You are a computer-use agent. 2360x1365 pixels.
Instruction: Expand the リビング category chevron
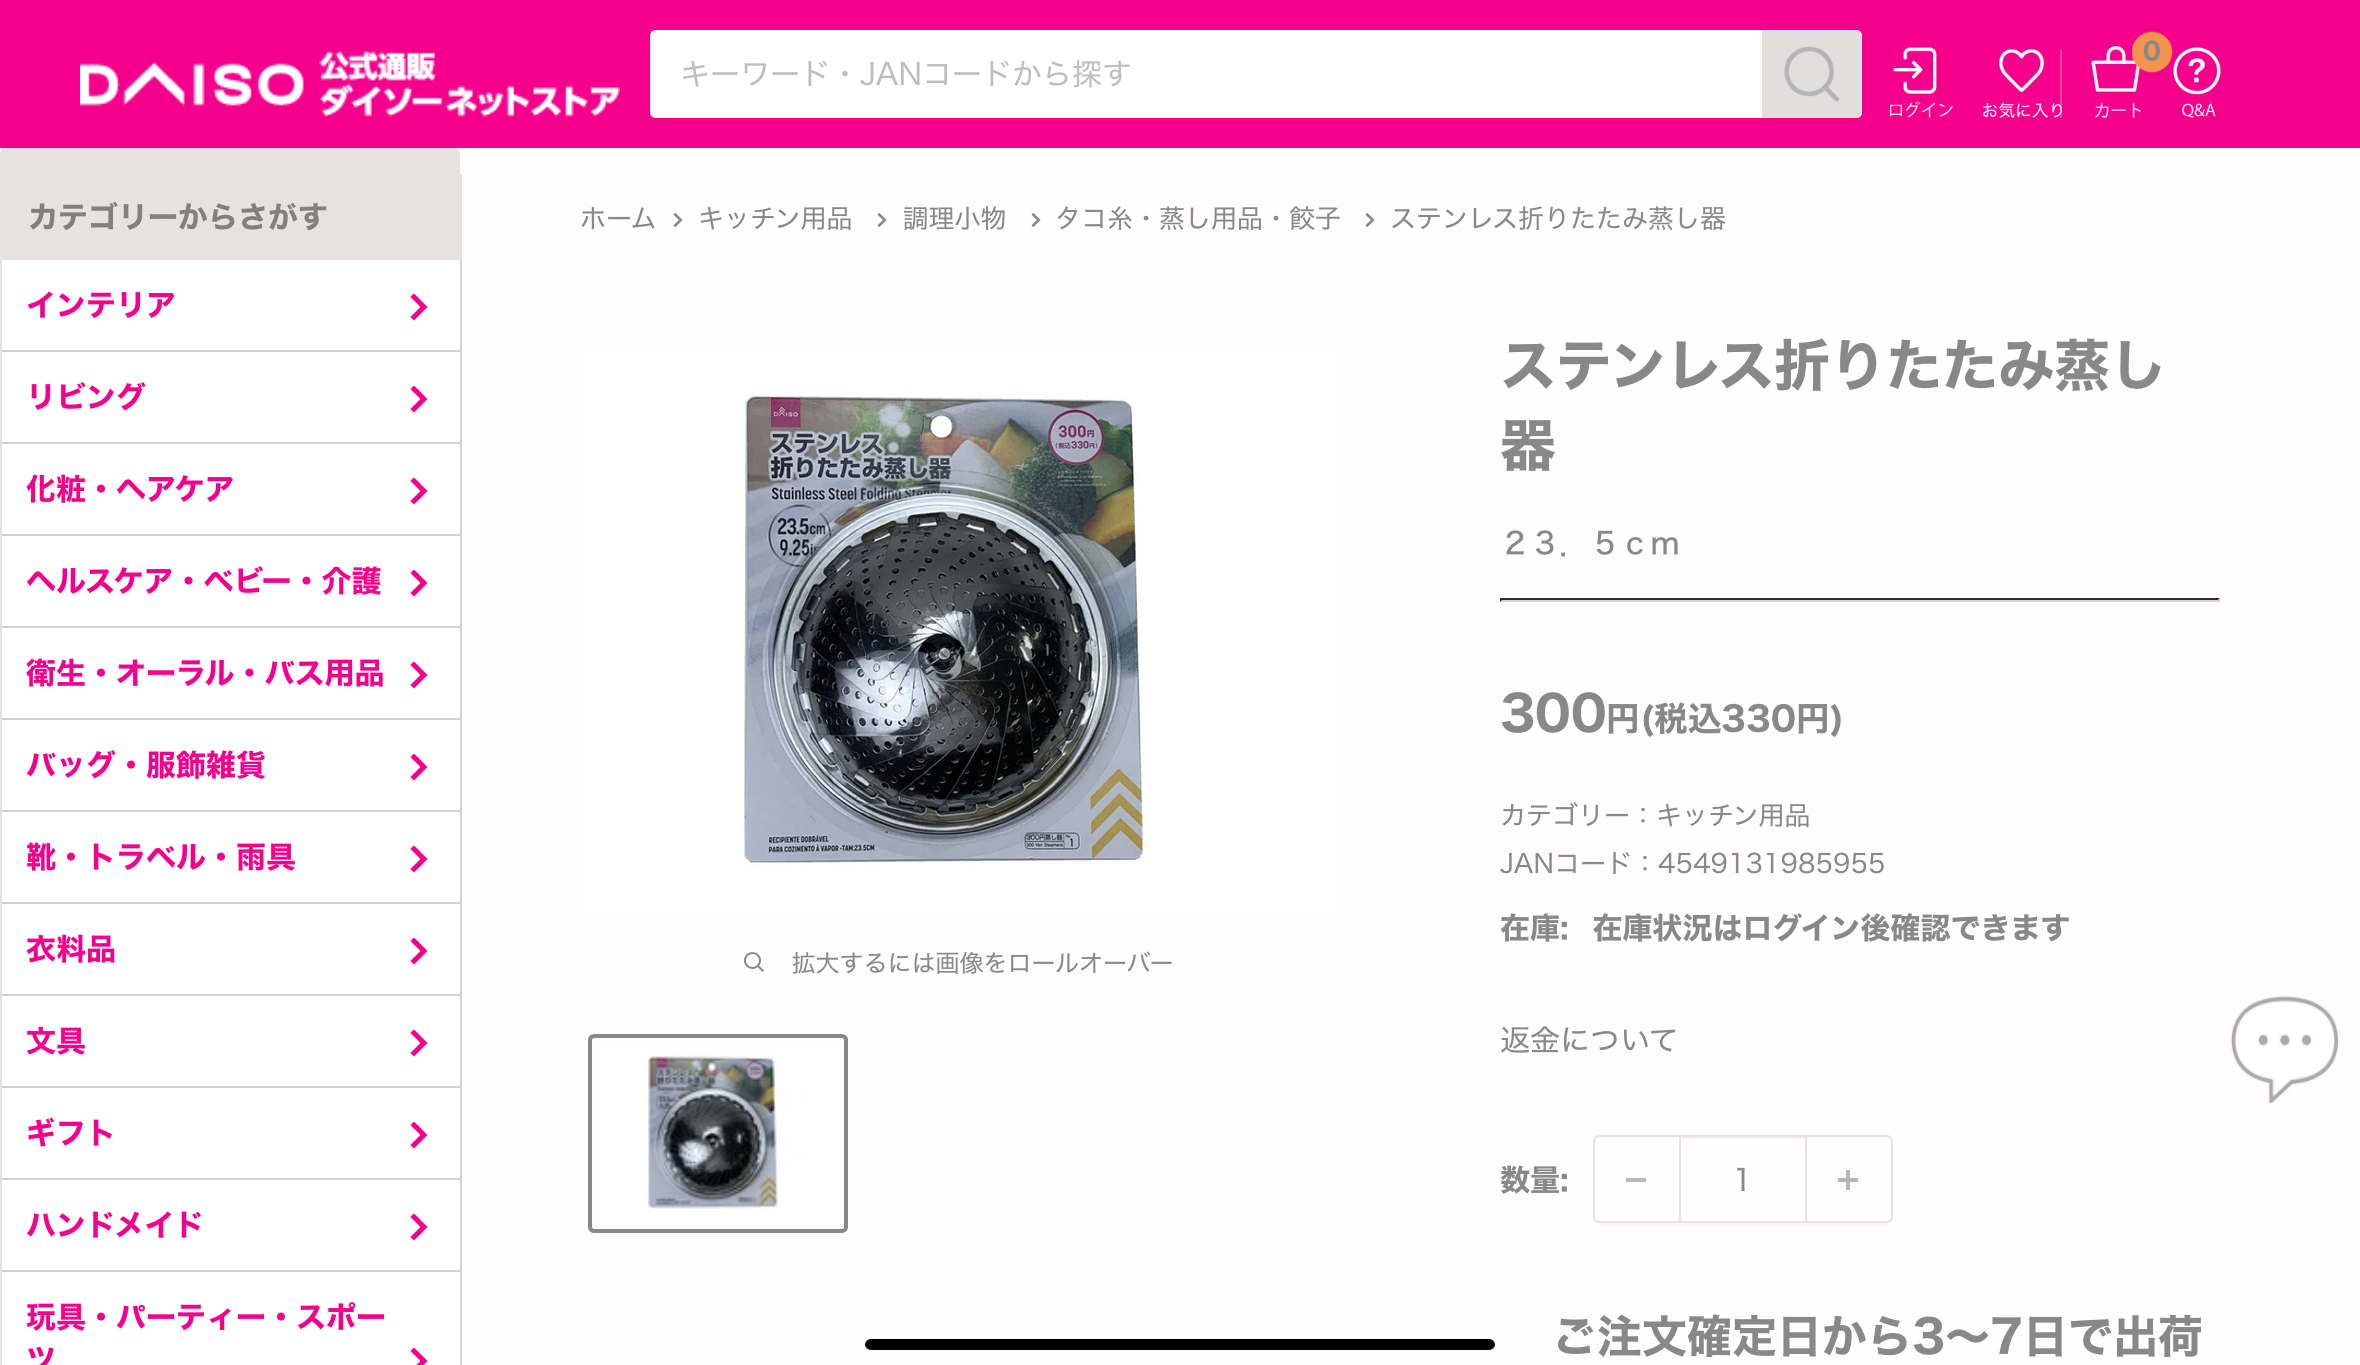[419, 399]
